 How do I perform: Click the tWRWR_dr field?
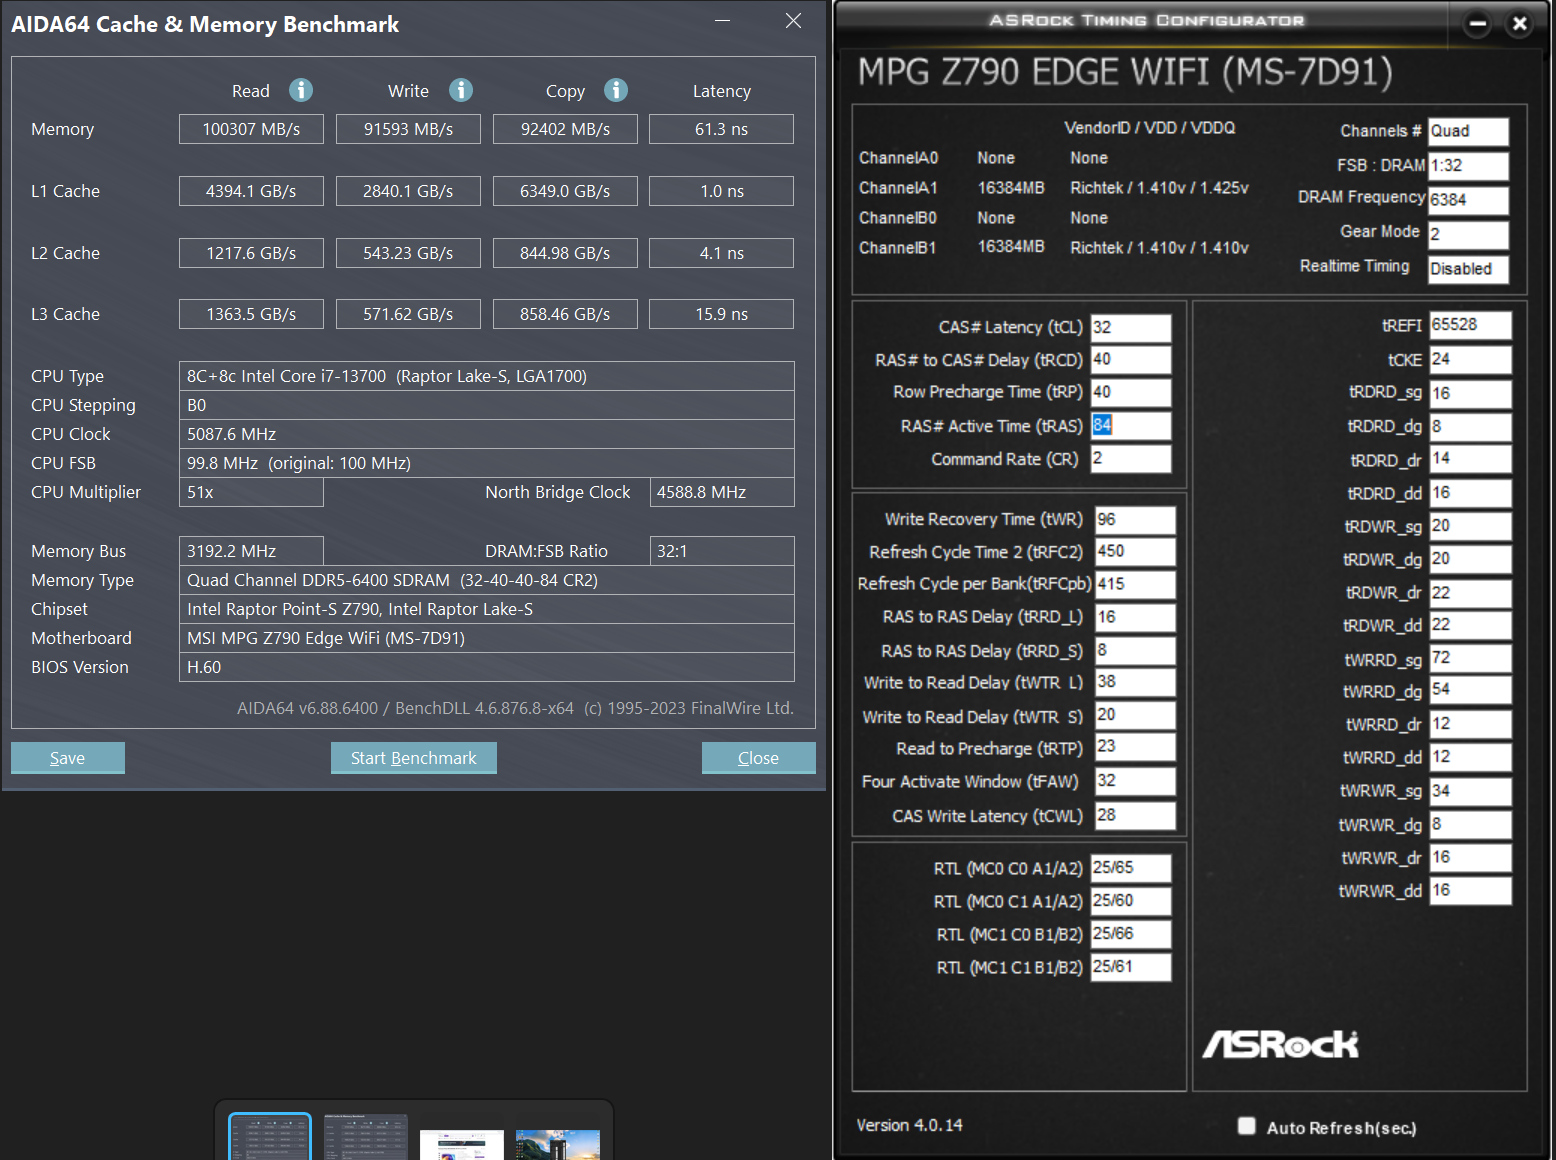pyautogui.click(x=1470, y=858)
